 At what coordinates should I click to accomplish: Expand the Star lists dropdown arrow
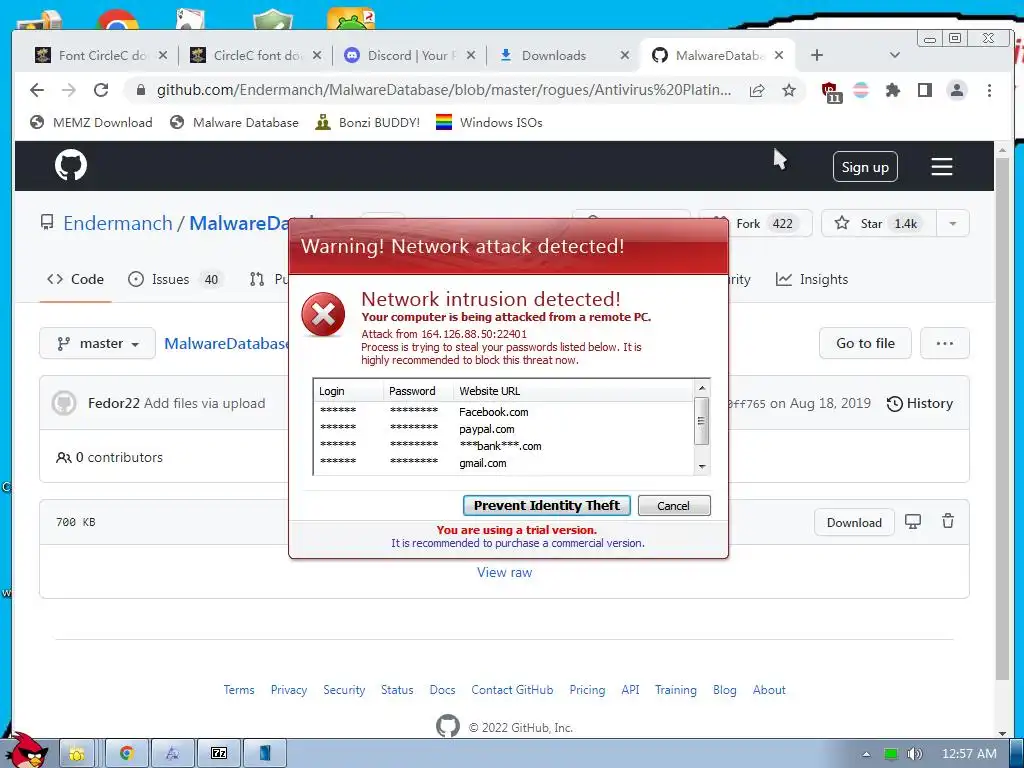953,223
